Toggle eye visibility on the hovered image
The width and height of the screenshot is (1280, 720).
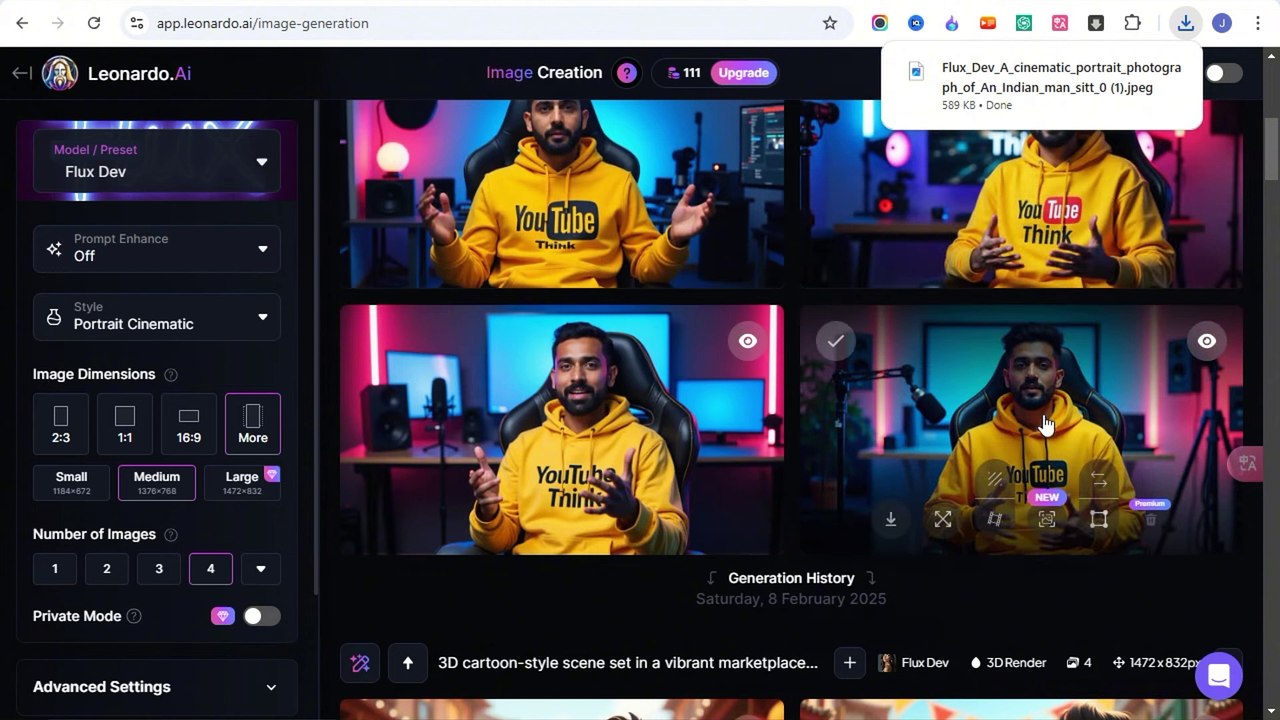point(1207,341)
